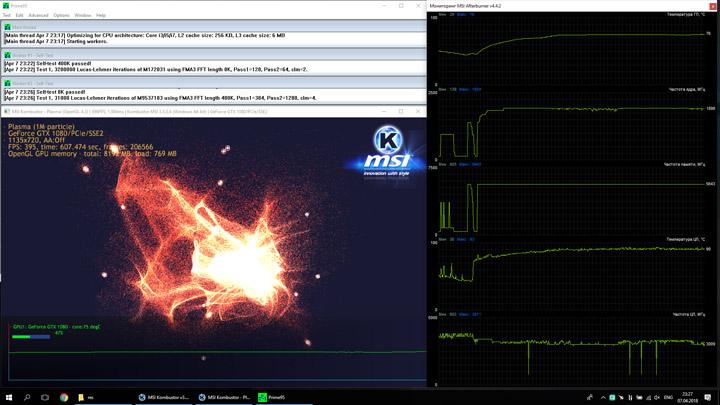Viewport: 720px width, 405px height.
Task: Open the clock and calendar flyout showing 23:27
Action: pyautogui.click(x=687, y=397)
